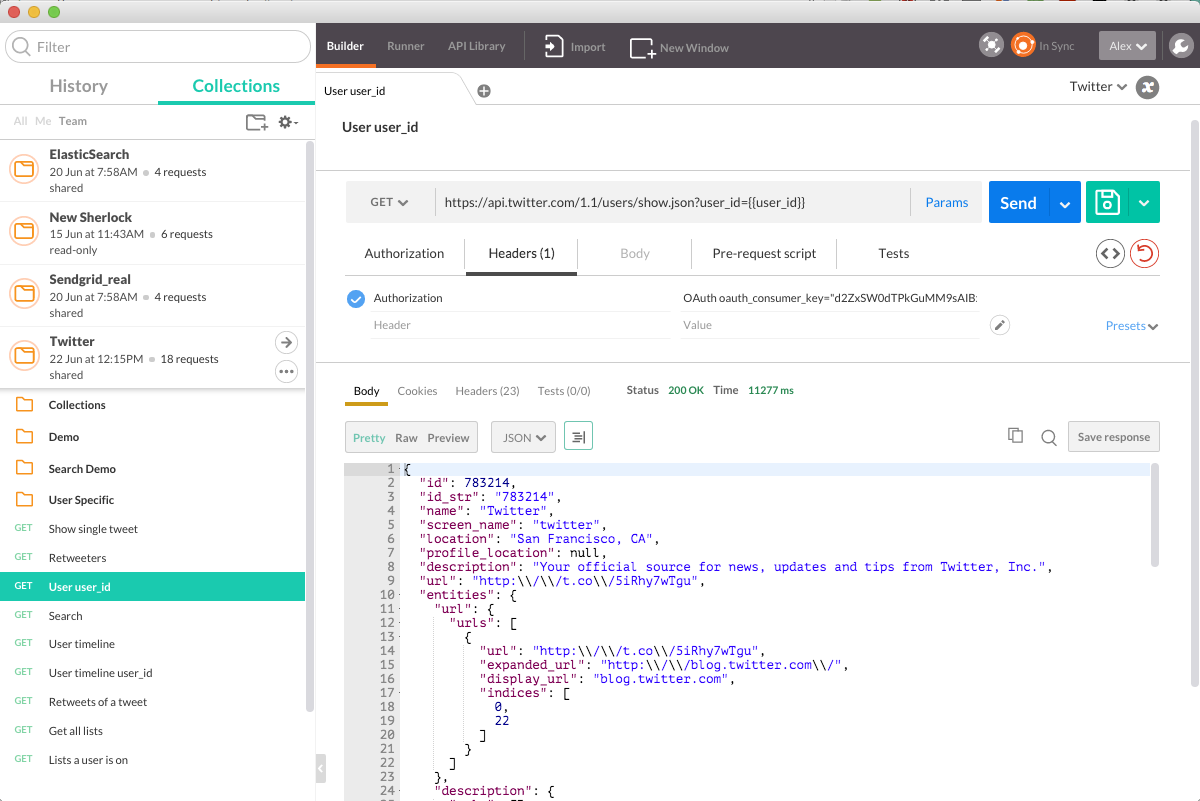Open the request Authorization tab
1200x801 pixels.
(404, 254)
